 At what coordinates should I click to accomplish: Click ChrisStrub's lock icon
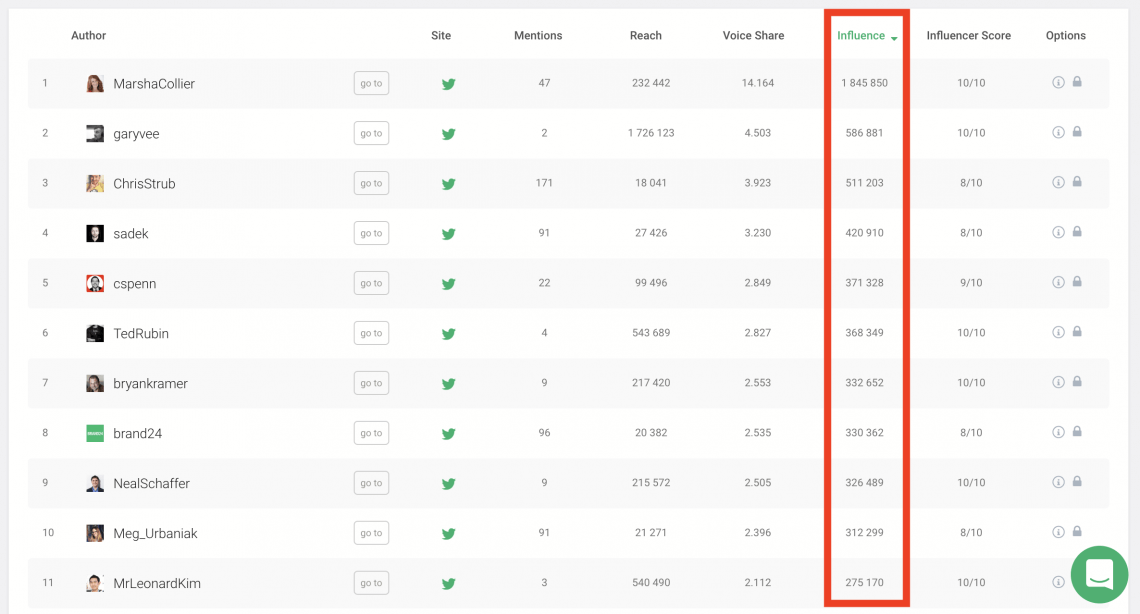tap(1077, 182)
